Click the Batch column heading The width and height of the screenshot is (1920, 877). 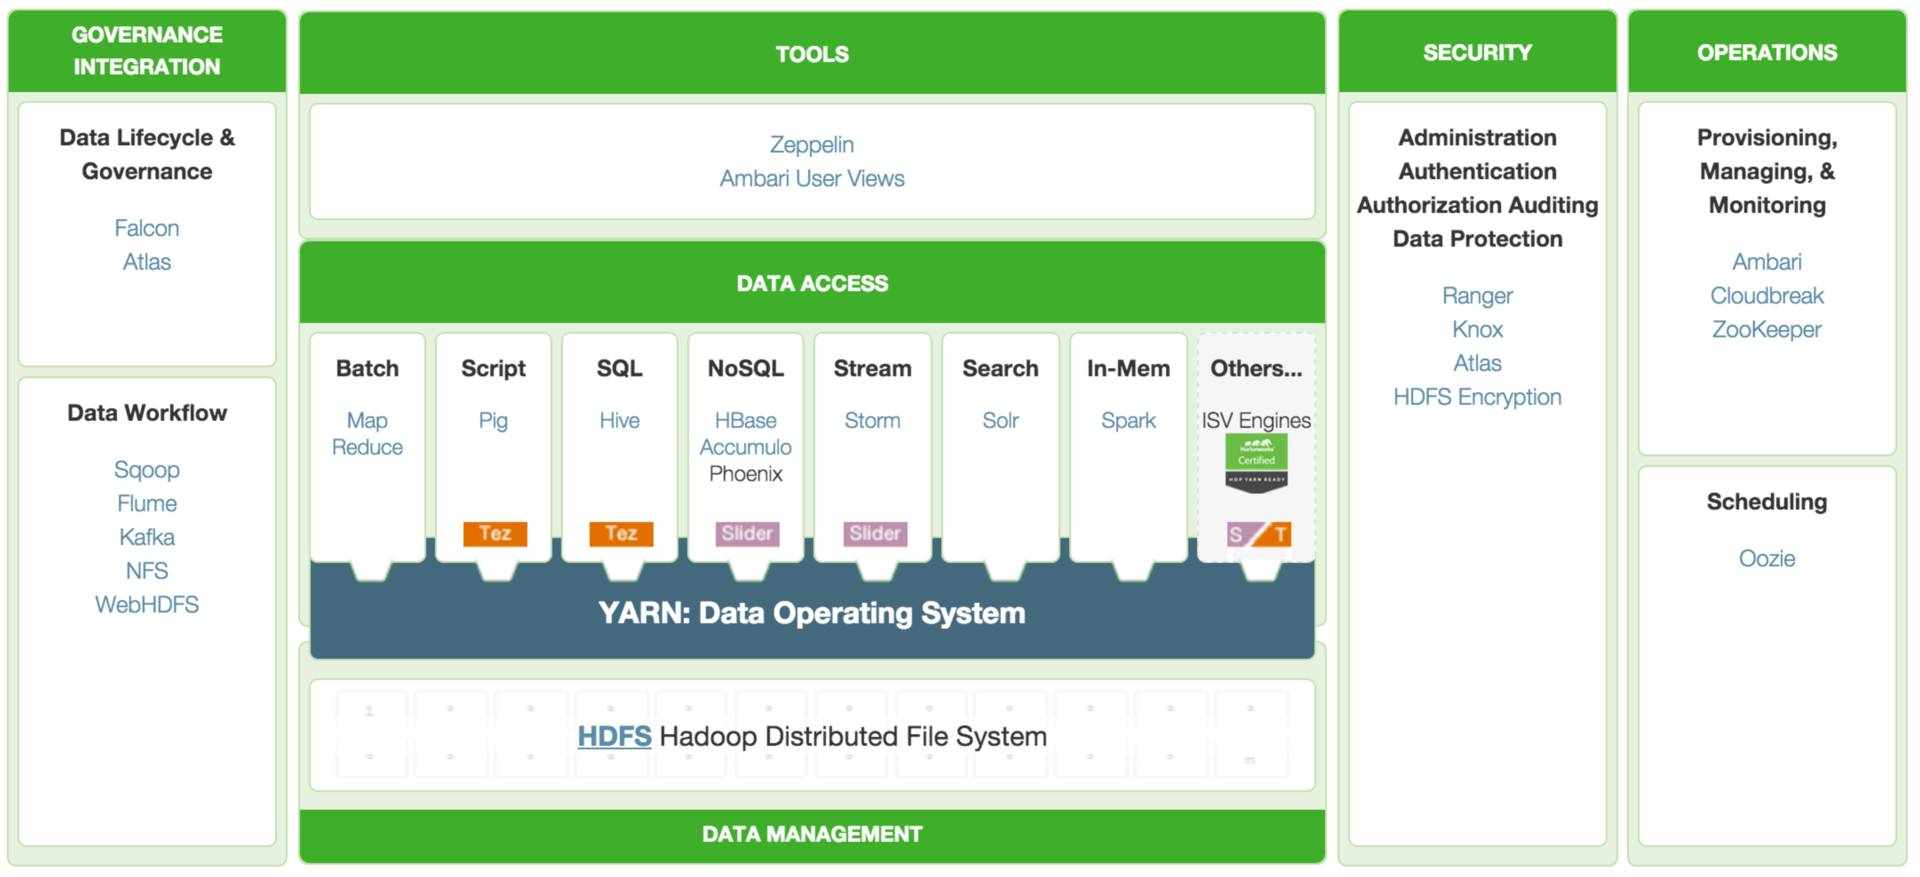pos(367,369)
